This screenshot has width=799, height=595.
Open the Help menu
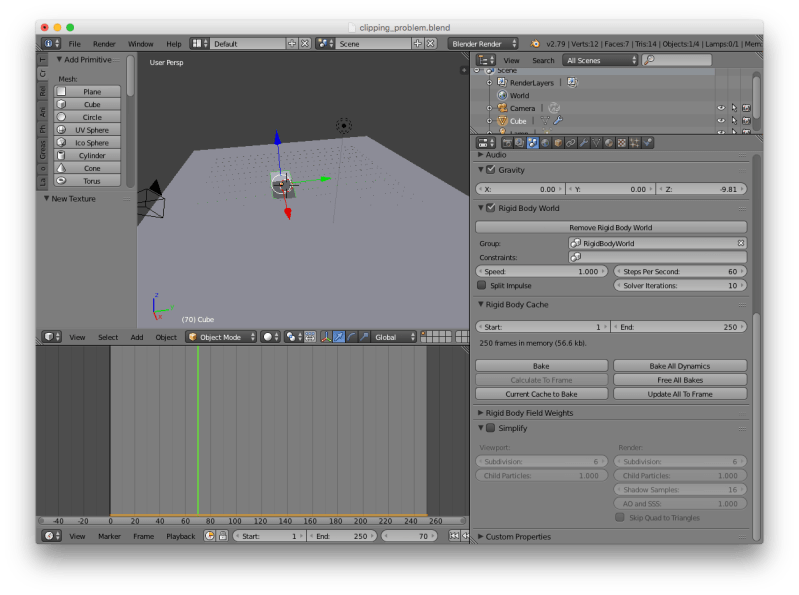pyautogui.click(x=174, y=44)
